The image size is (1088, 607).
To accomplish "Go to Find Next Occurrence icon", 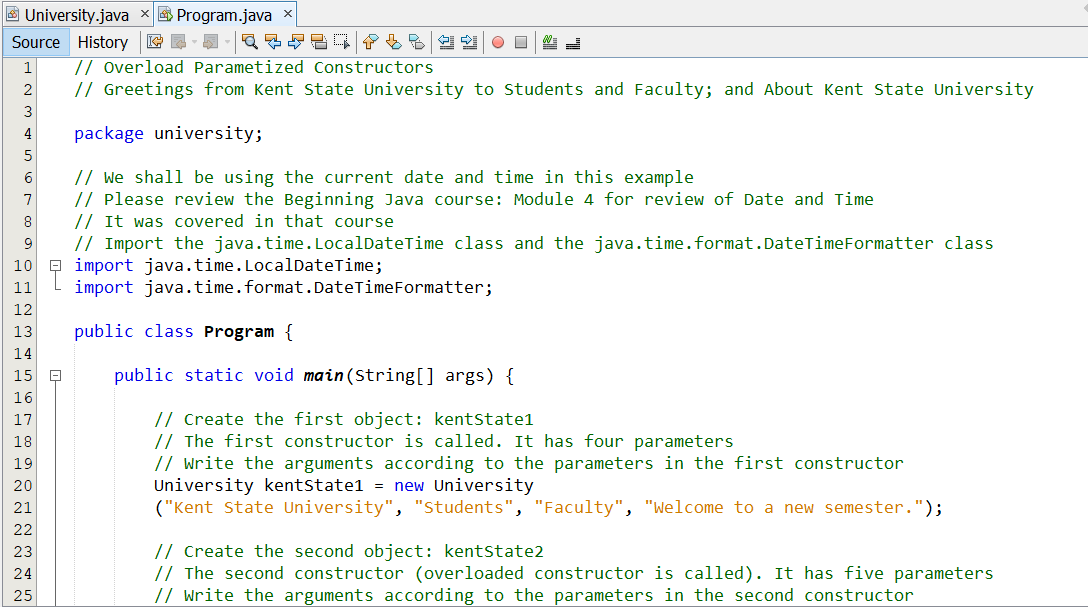I will 296,42.
